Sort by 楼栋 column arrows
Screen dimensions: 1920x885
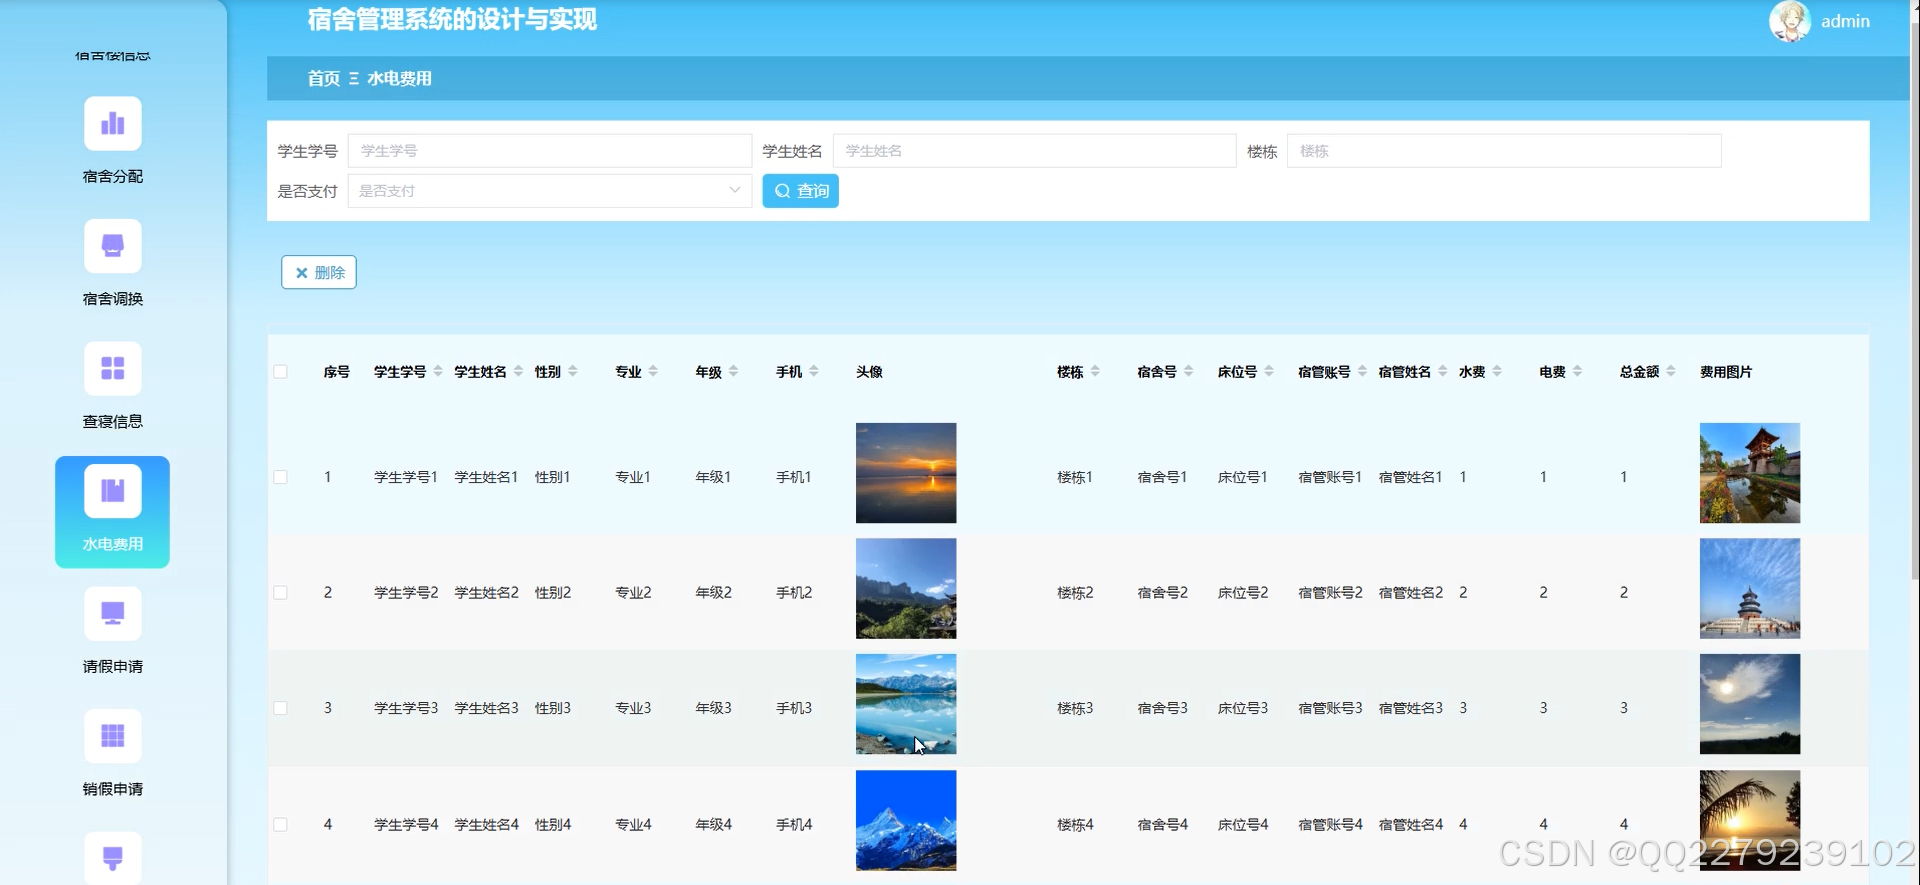point(1095,371)
